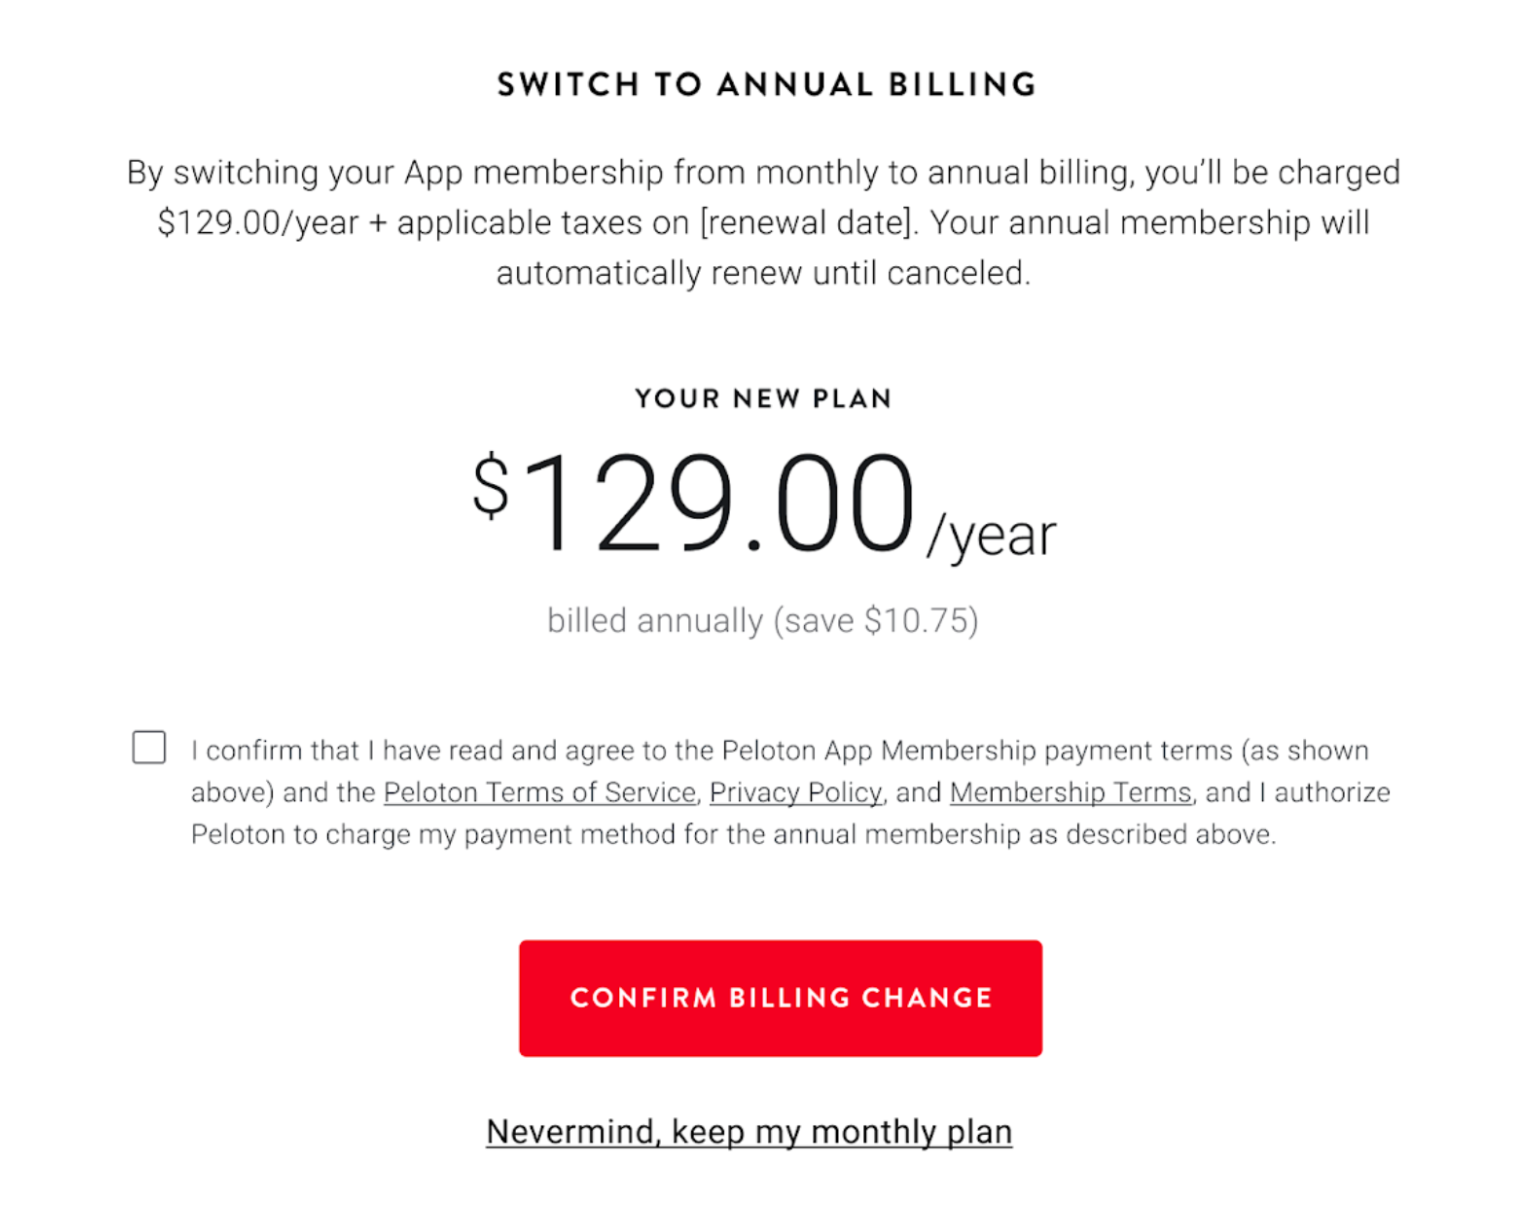Click the [renewal date] placeholder text

[x=807, y=222]
